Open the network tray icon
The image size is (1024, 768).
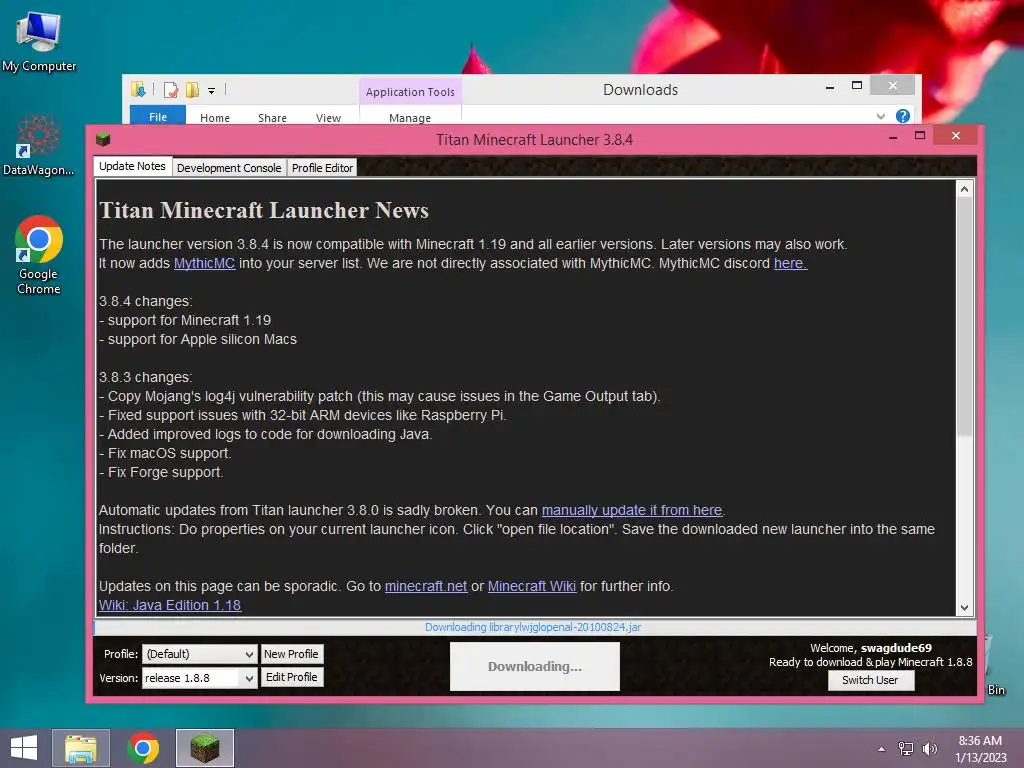(x=906, y=749)
